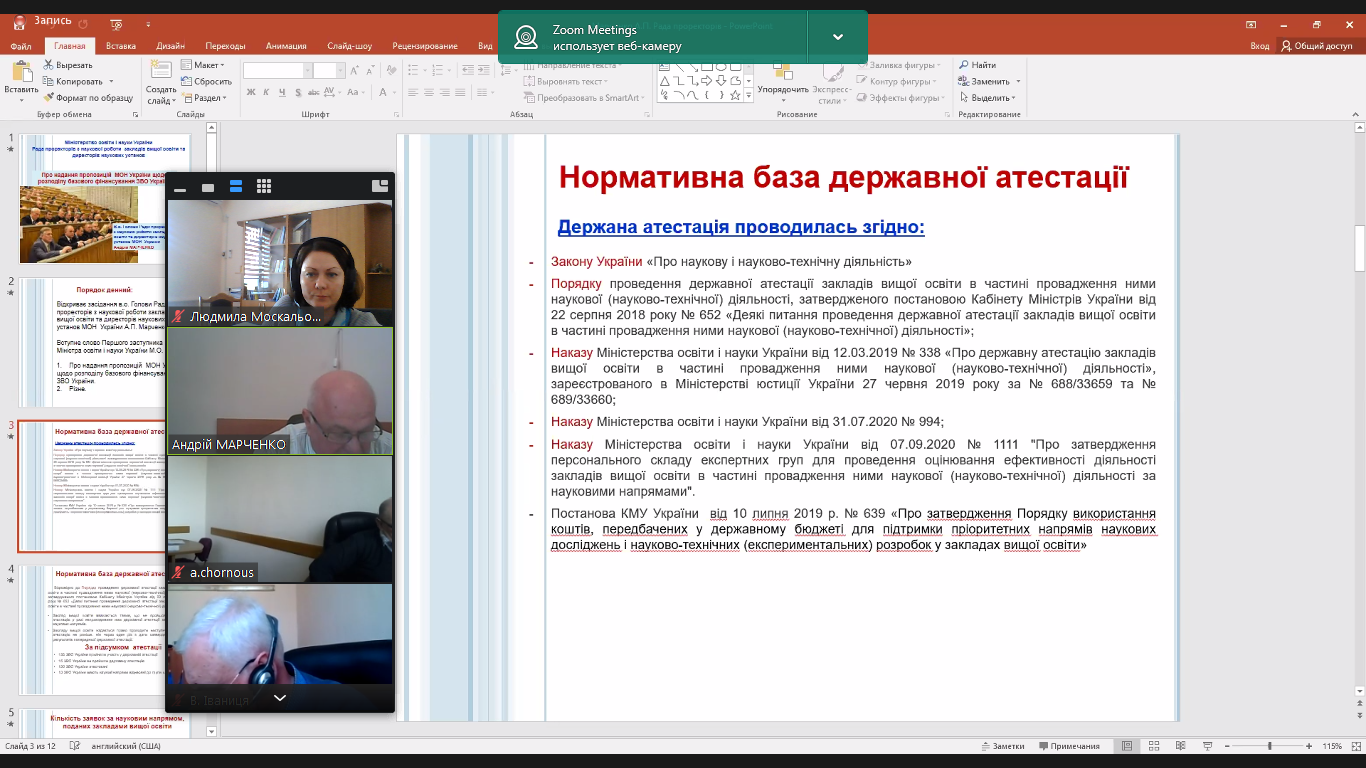Click the Вырезать (Cut) scissors icon
This screenshot has height=768, width=1366.
click(48, 65)
